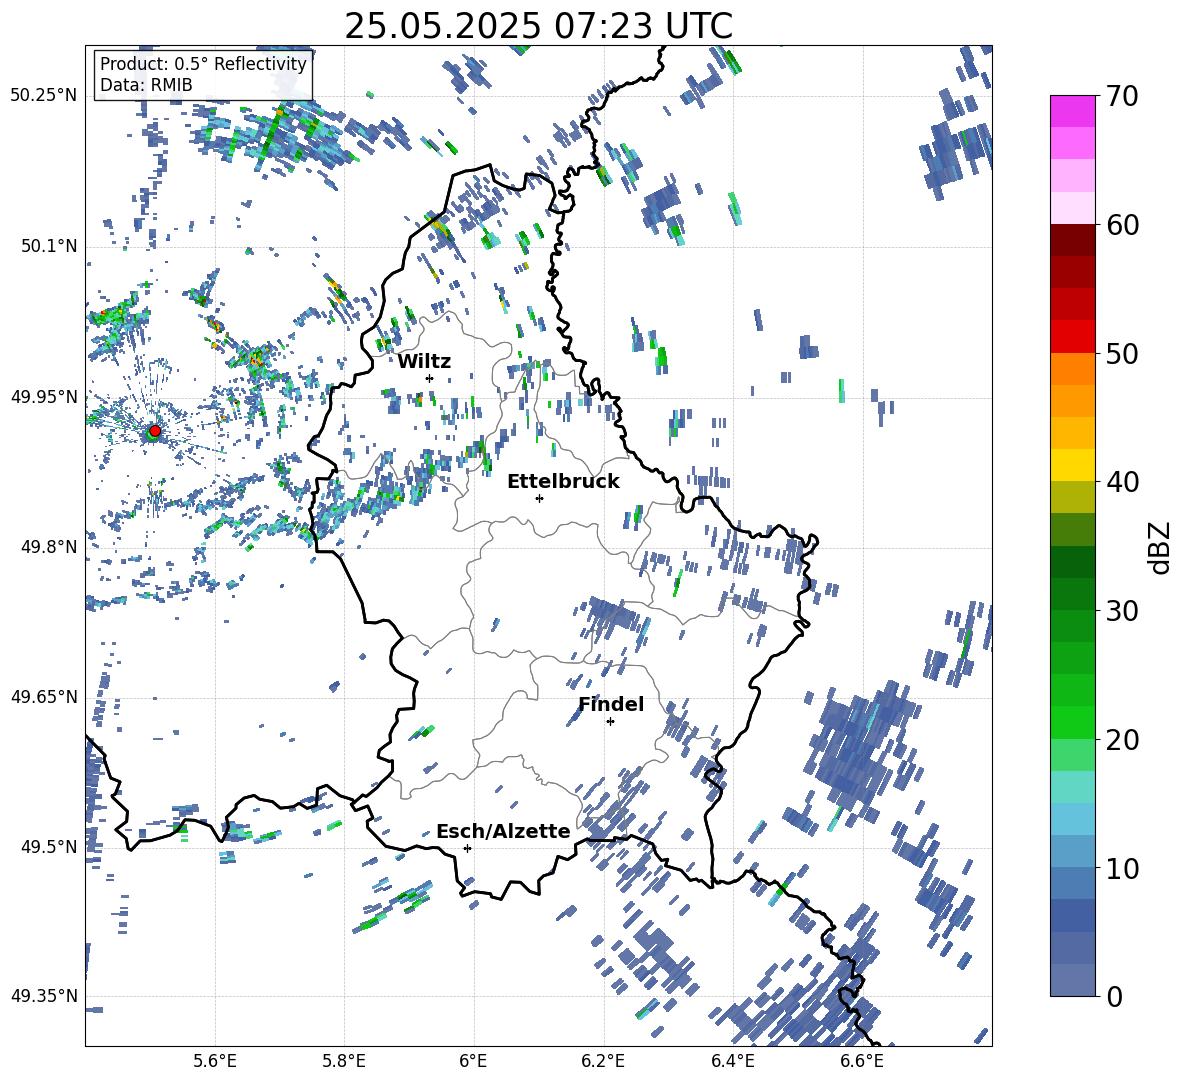Image resolution: width=1184 pixels, height=1081 pixels.
Task: Click the colorbar tick value 40
Action: [x=1122, y=482]
